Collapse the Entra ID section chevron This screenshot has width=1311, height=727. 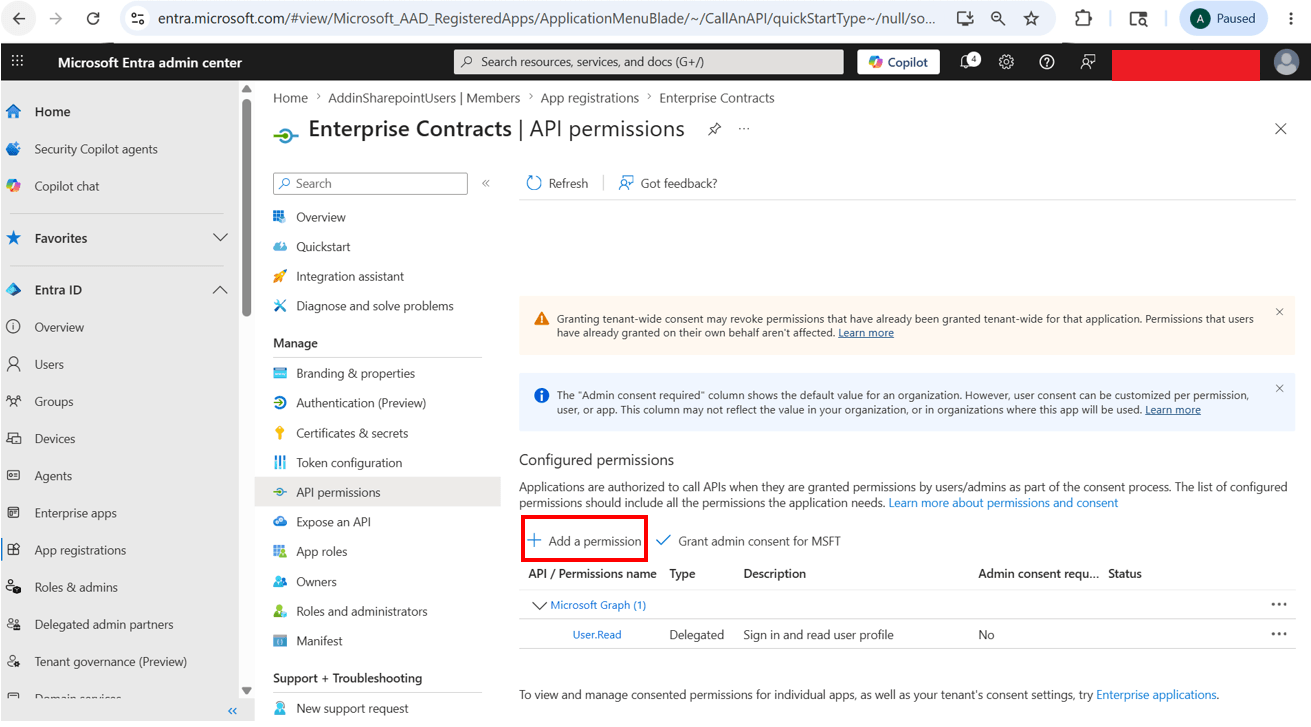coord(220,290)
